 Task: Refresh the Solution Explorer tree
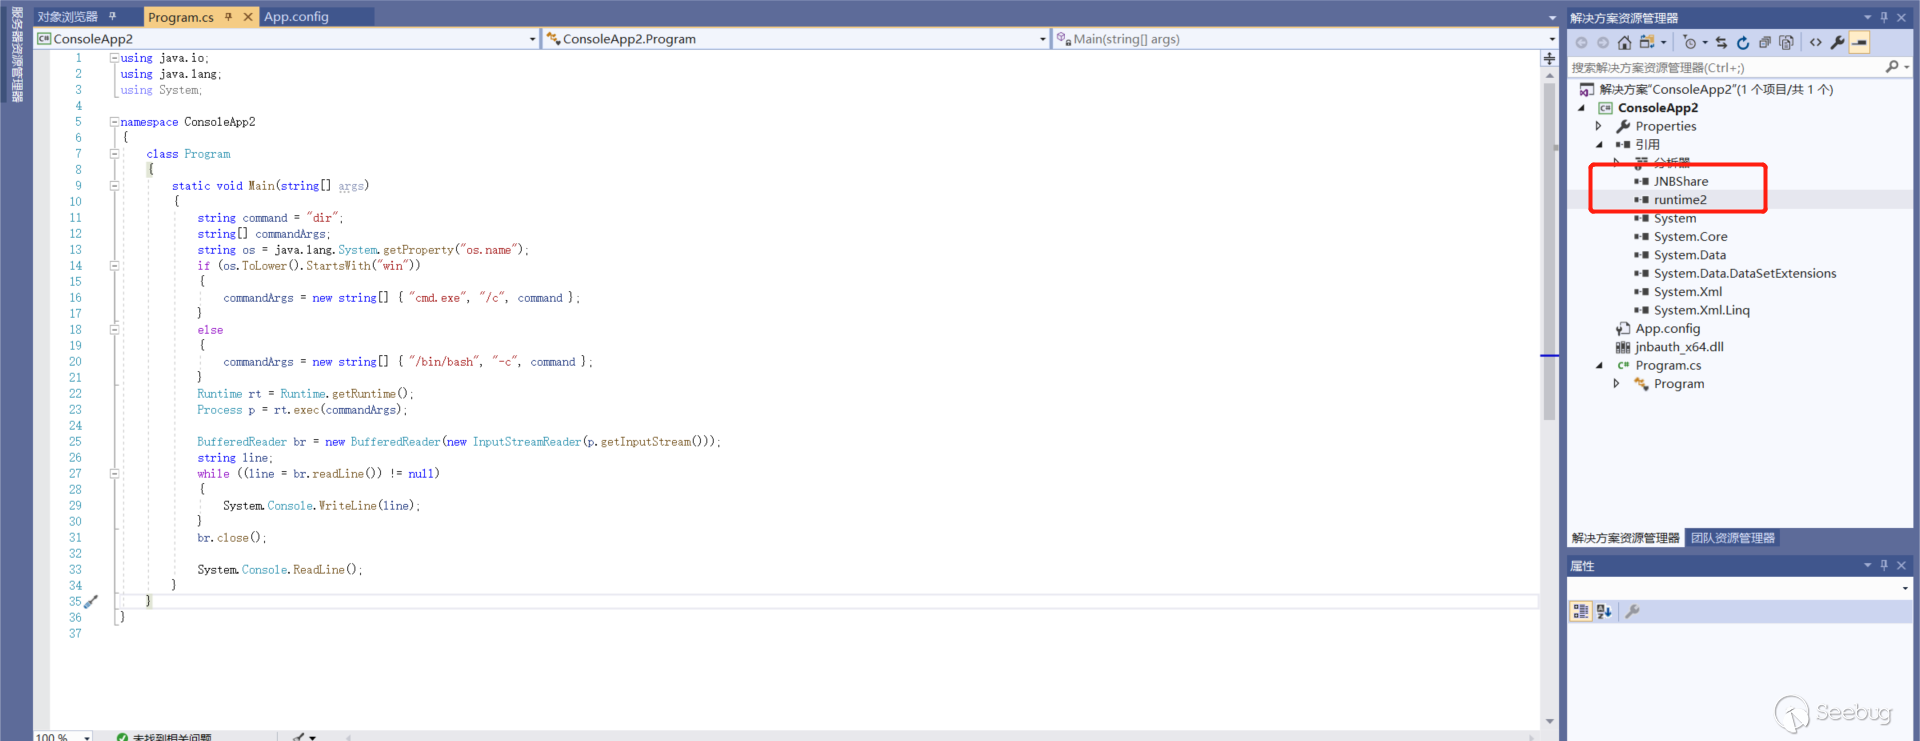(x=1743, y=42)
